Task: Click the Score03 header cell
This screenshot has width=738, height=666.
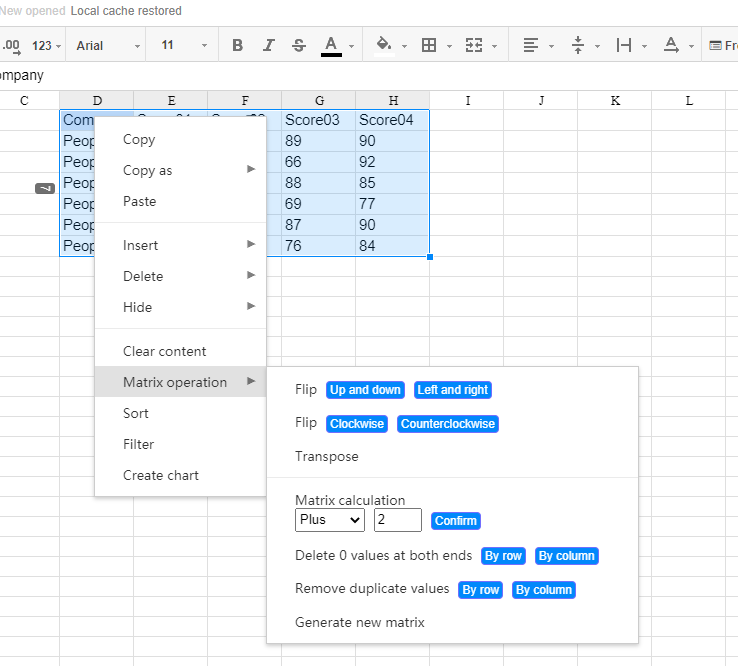Action: tap(319, 120)
